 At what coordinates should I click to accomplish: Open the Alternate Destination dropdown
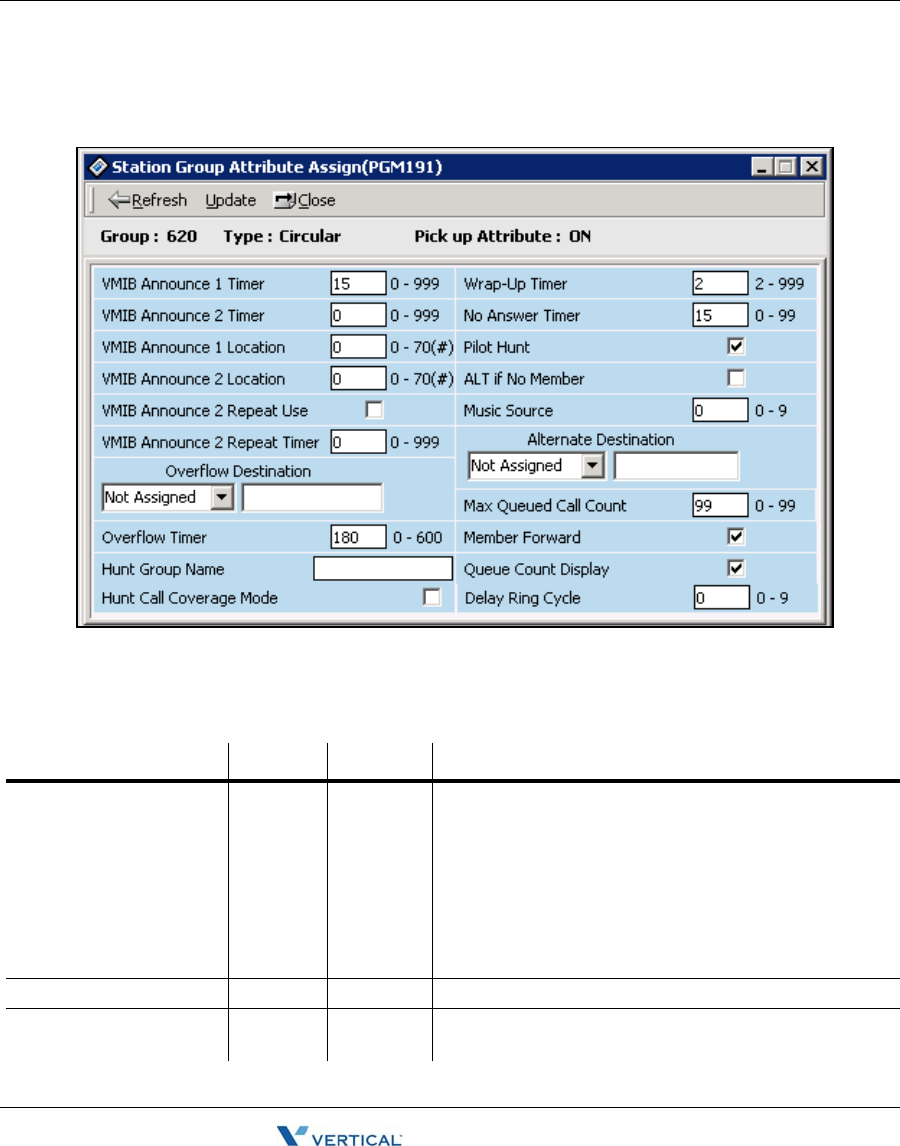tap(593, 466)
